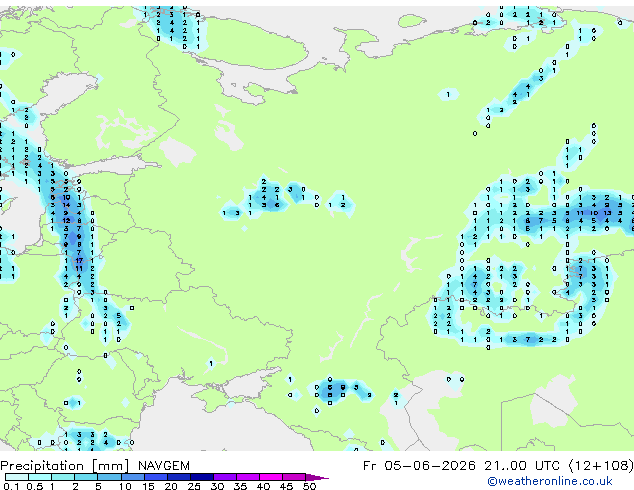Click the 'Fr 05-06-2026' date text
The image size is (634, 490).
(x=419, y=465)
